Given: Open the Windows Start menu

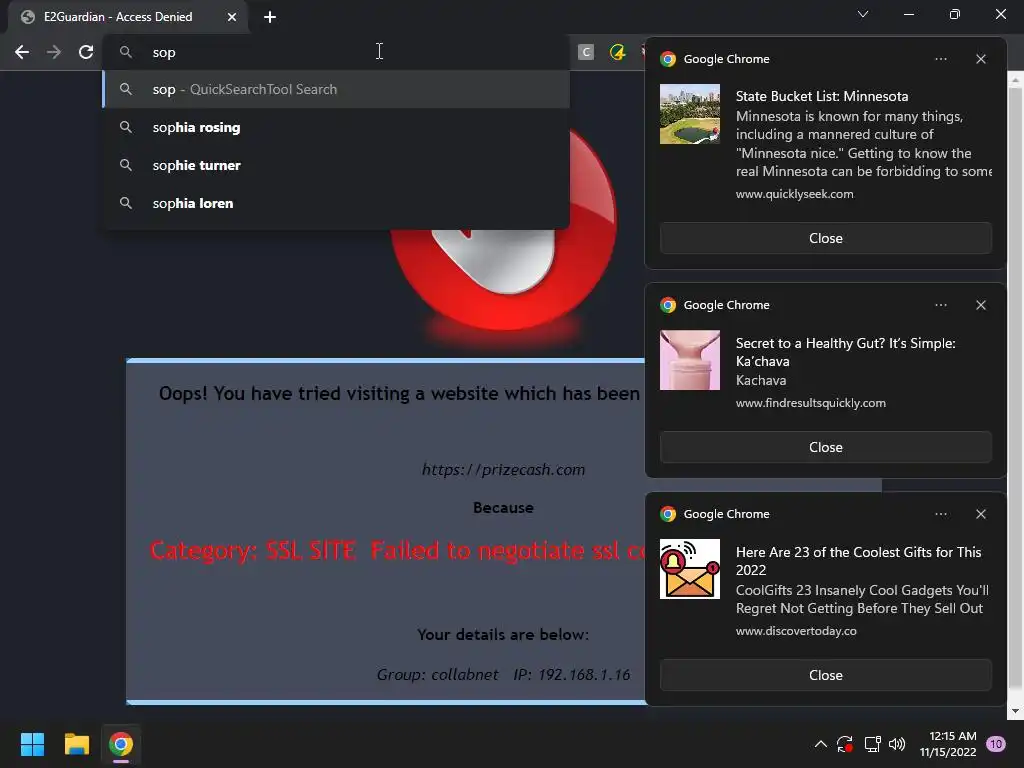Looking at the screenshot, I should click(x=32, y=744).
